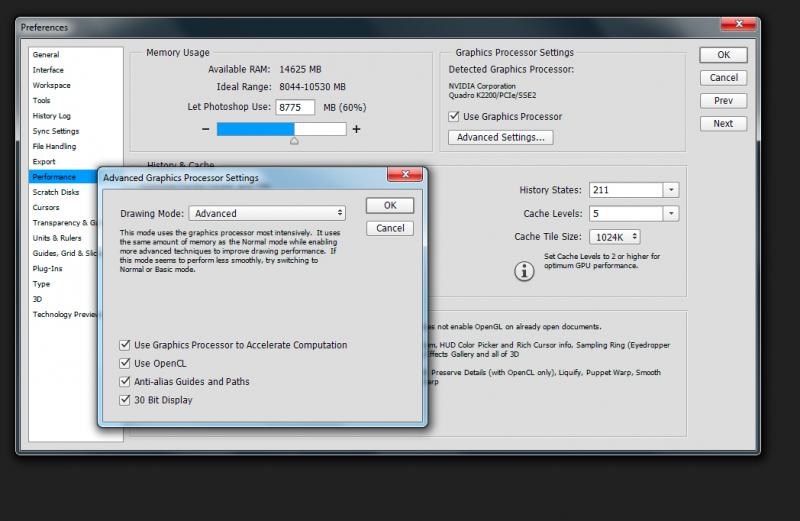Viewport: 800px width, 521px height.
Task: Open Transparency & Gamut preferences
Action: tap(65, 223)
